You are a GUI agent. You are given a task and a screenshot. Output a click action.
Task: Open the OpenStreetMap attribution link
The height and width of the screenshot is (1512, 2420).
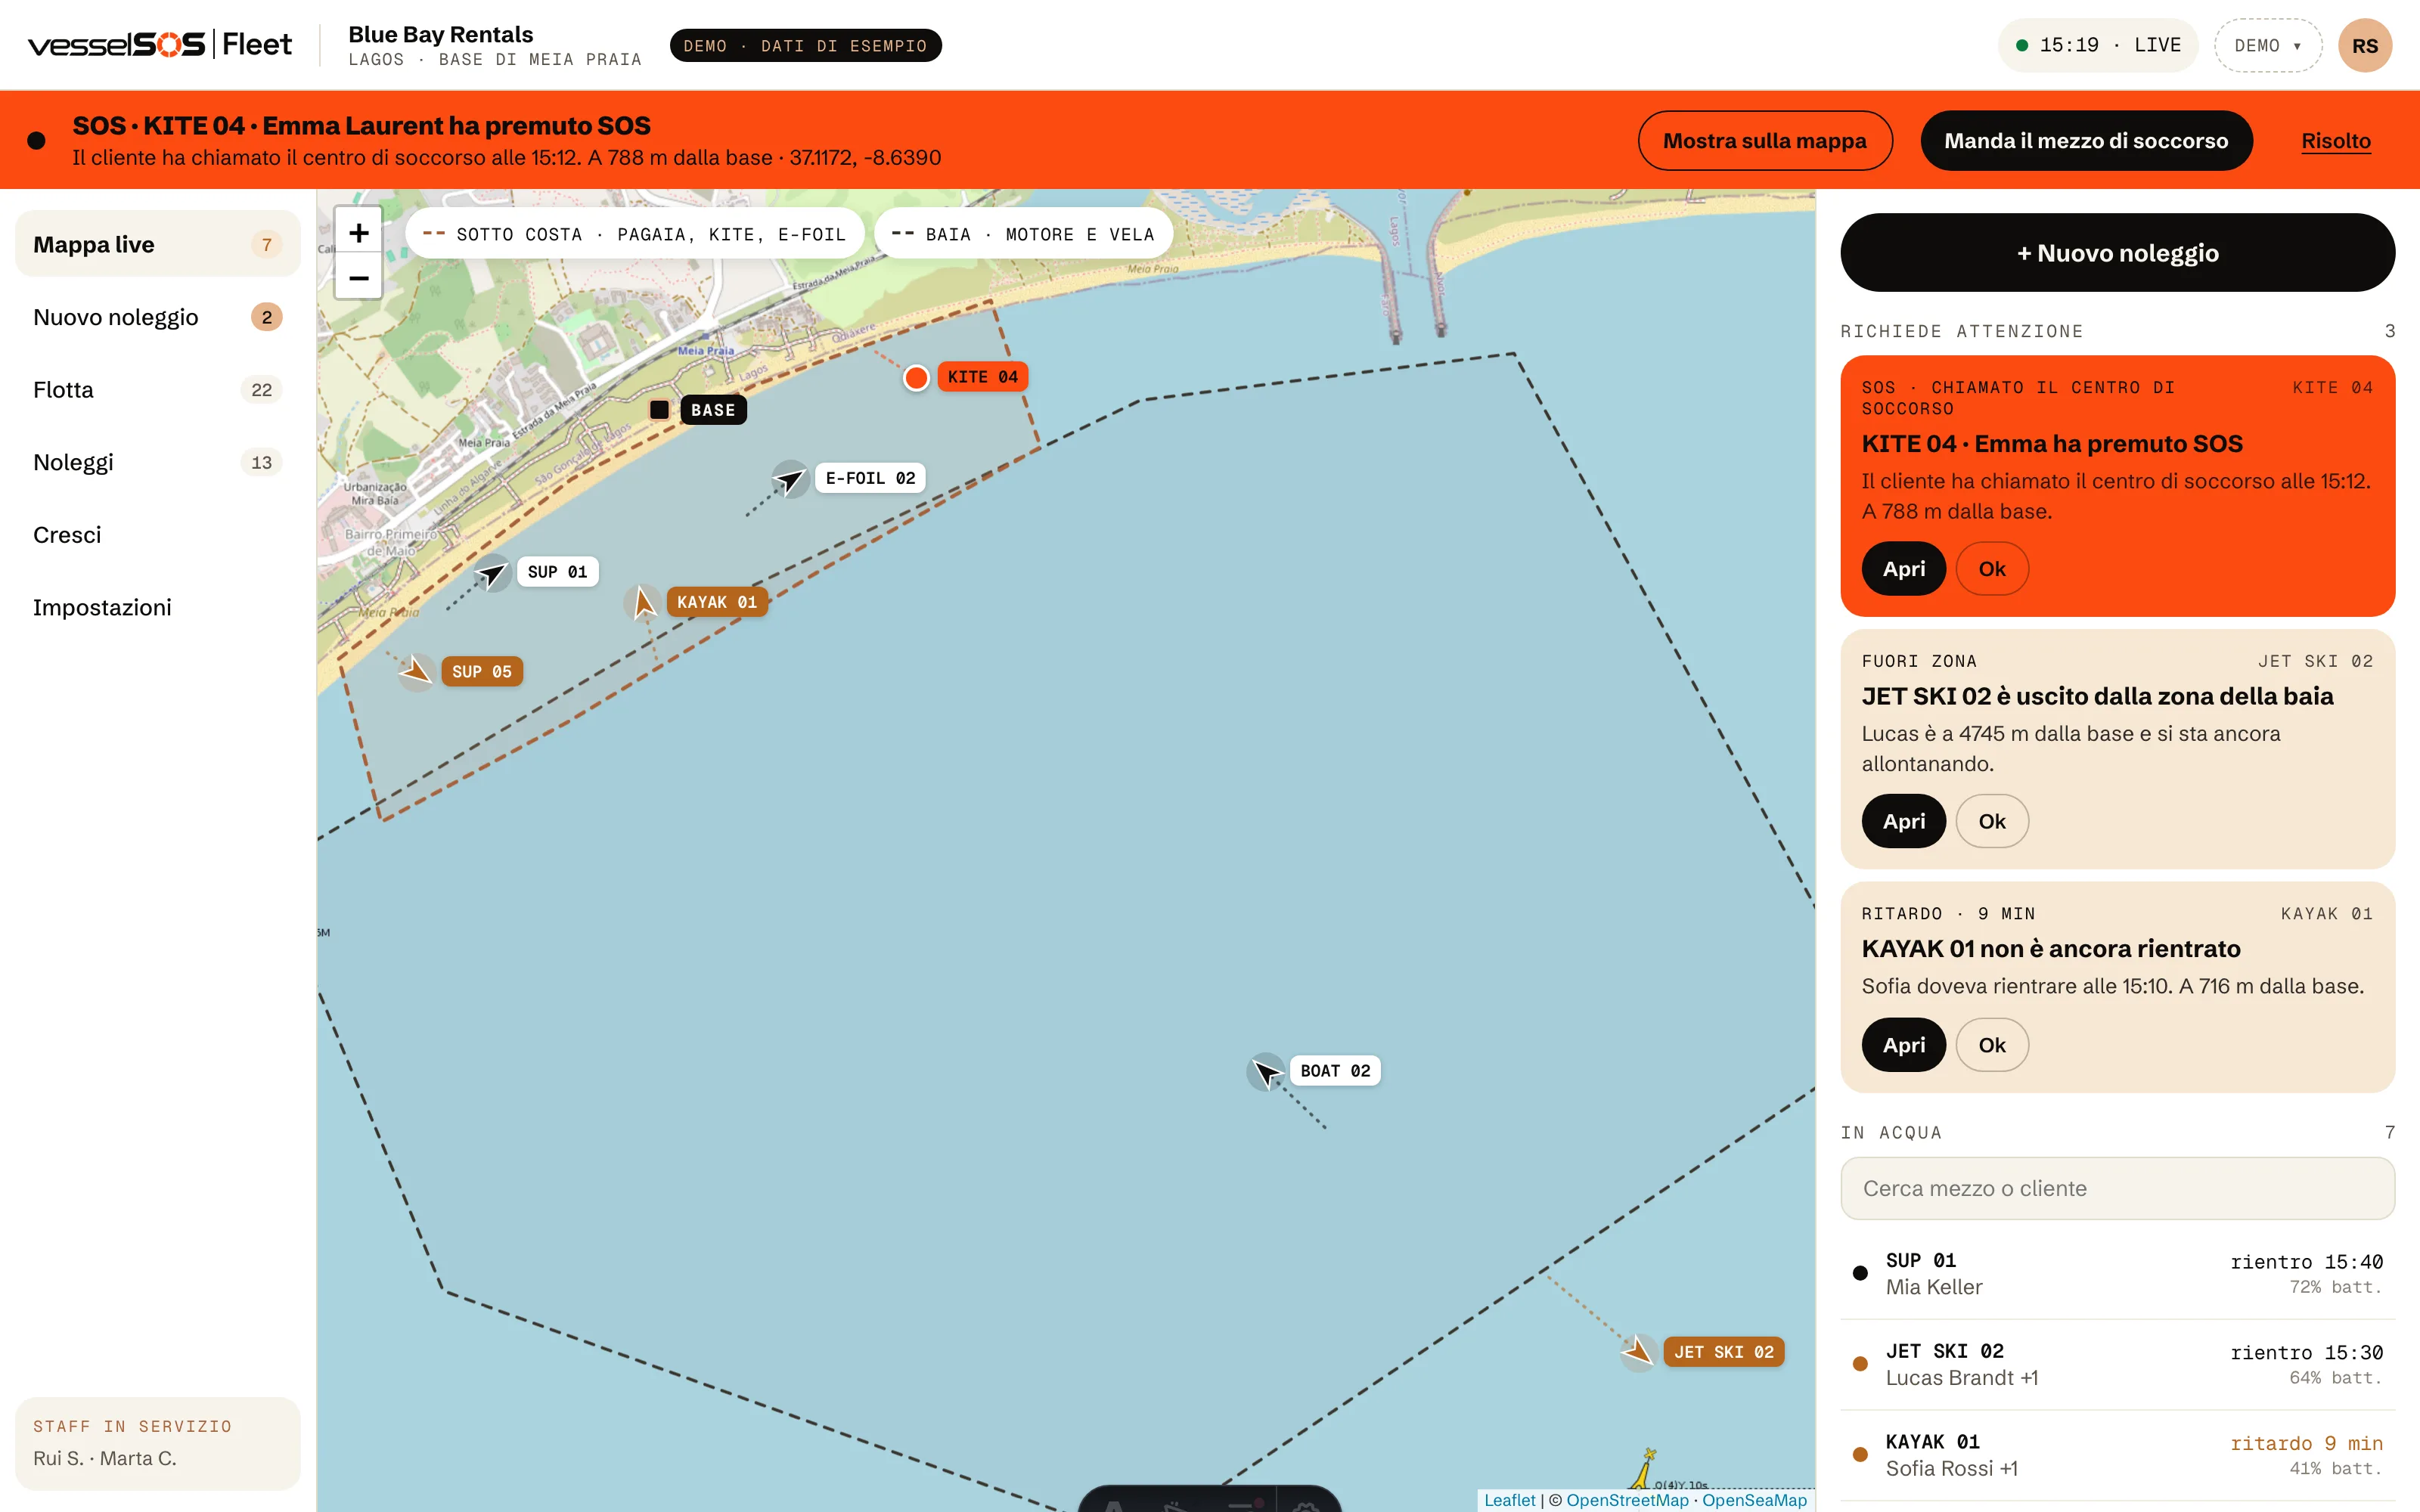click(x=1627, y=1500)
